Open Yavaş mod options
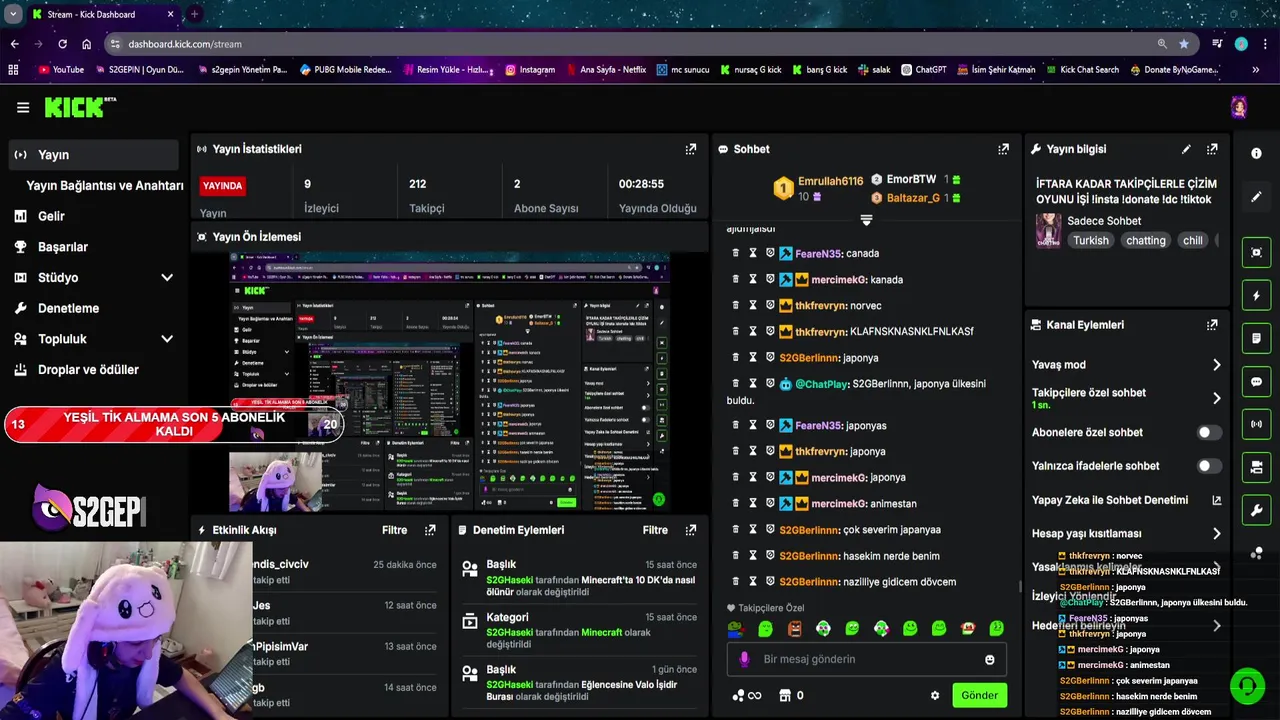The height and width of the screenshot is (720, 1280). pyautogui.click(x=1127, y=365)
